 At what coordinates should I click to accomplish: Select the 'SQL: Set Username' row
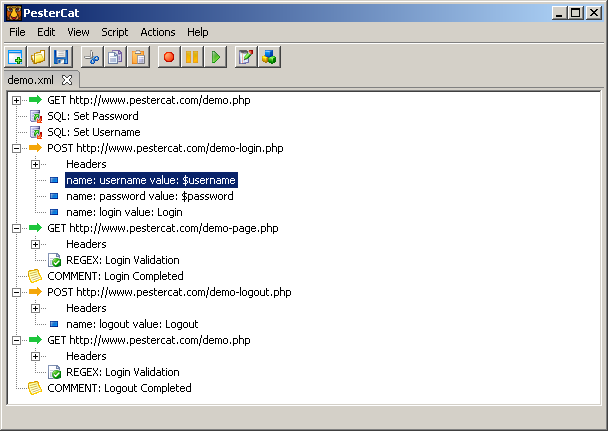pos(94,132)
